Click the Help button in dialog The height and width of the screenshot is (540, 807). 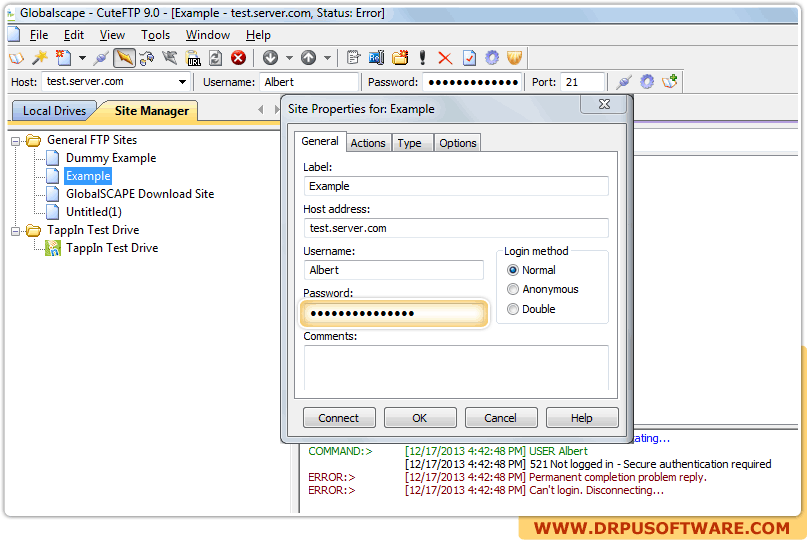[x=582, y=418]
